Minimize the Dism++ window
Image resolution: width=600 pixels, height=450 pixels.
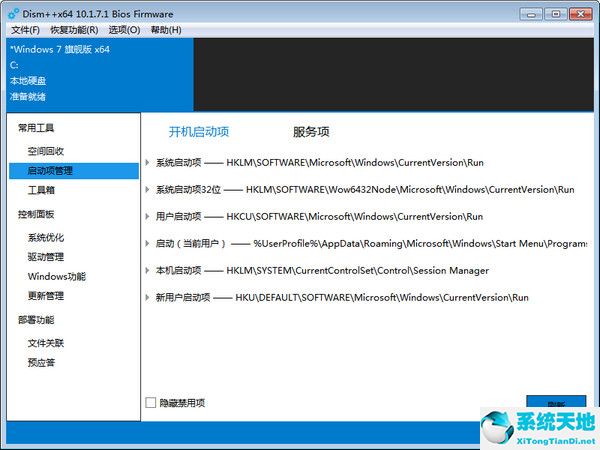(531, 15)
